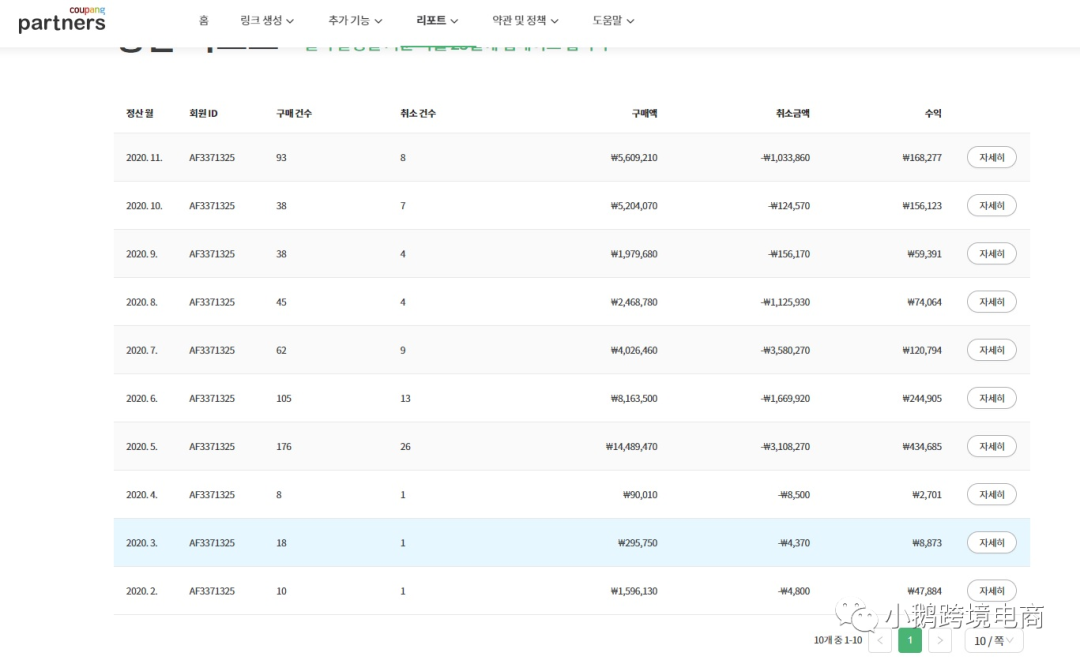
Task: Select the ₩5,609,210 purchase amount
Action: [x=634, y=158]
